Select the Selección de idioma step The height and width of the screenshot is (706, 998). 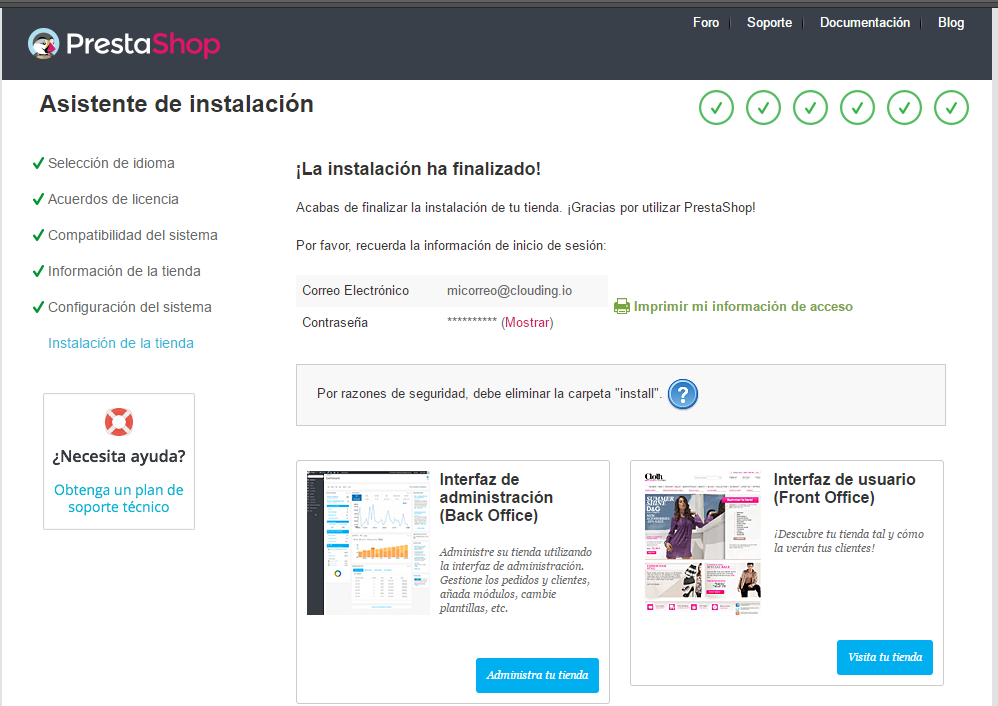(x=111, y=163)
